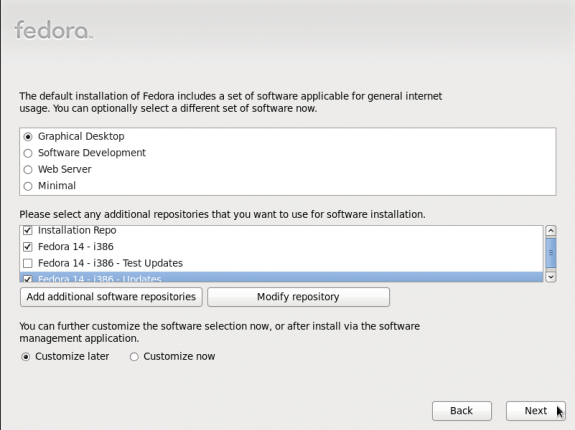Select the Fedora 14 - i386 row text
The width and height of the screenshot is (575, 430).
pos(76,247)
